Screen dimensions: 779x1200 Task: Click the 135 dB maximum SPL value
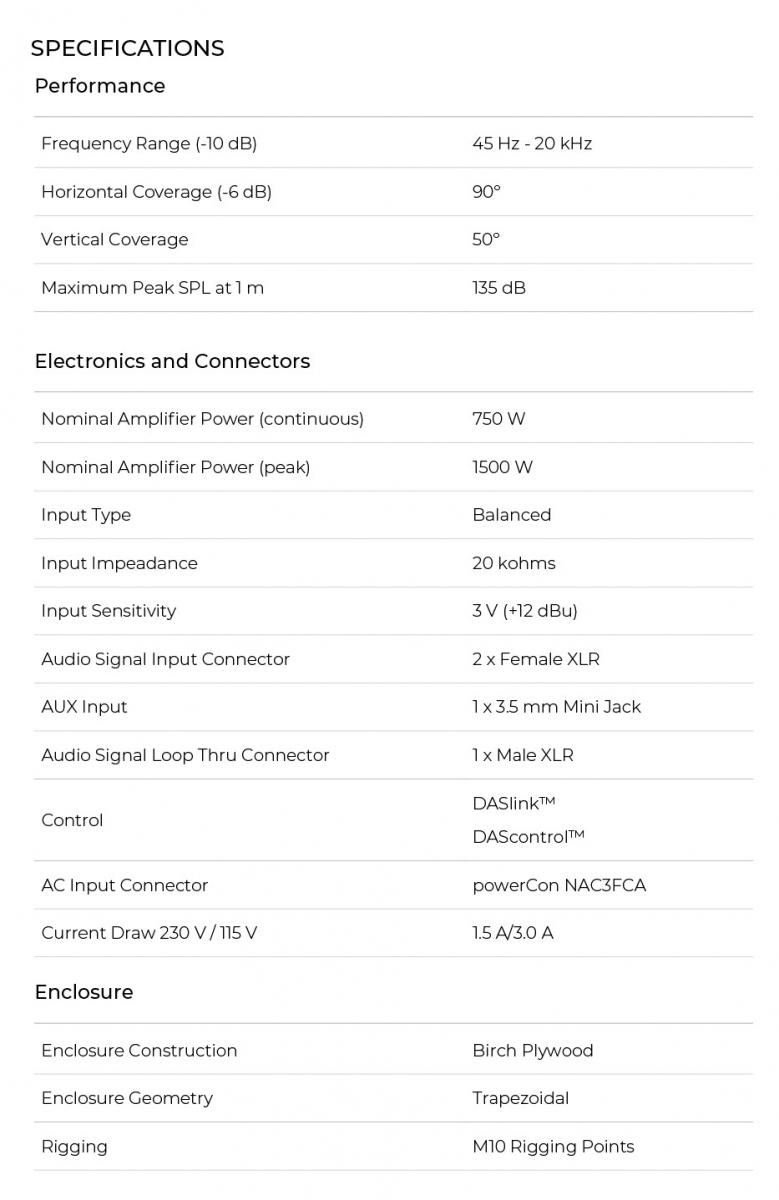(x=499, y=288)
